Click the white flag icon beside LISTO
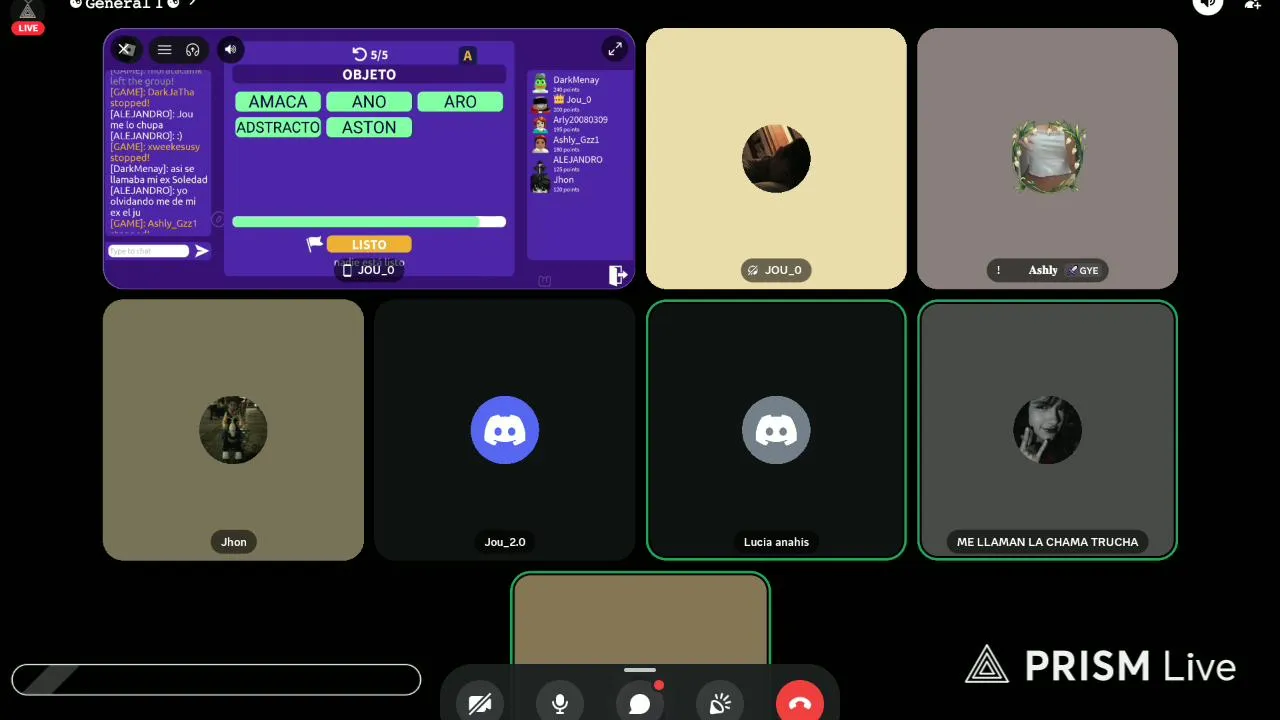 [x=314, y=244]
